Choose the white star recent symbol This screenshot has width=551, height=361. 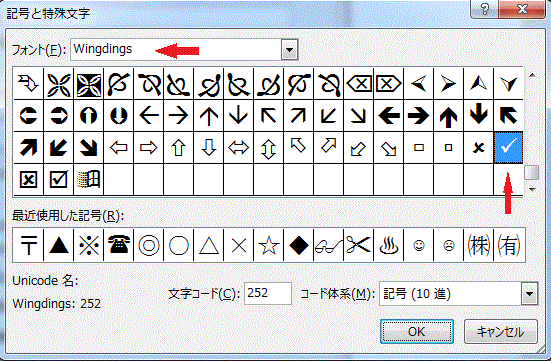(x=268, y=245)
